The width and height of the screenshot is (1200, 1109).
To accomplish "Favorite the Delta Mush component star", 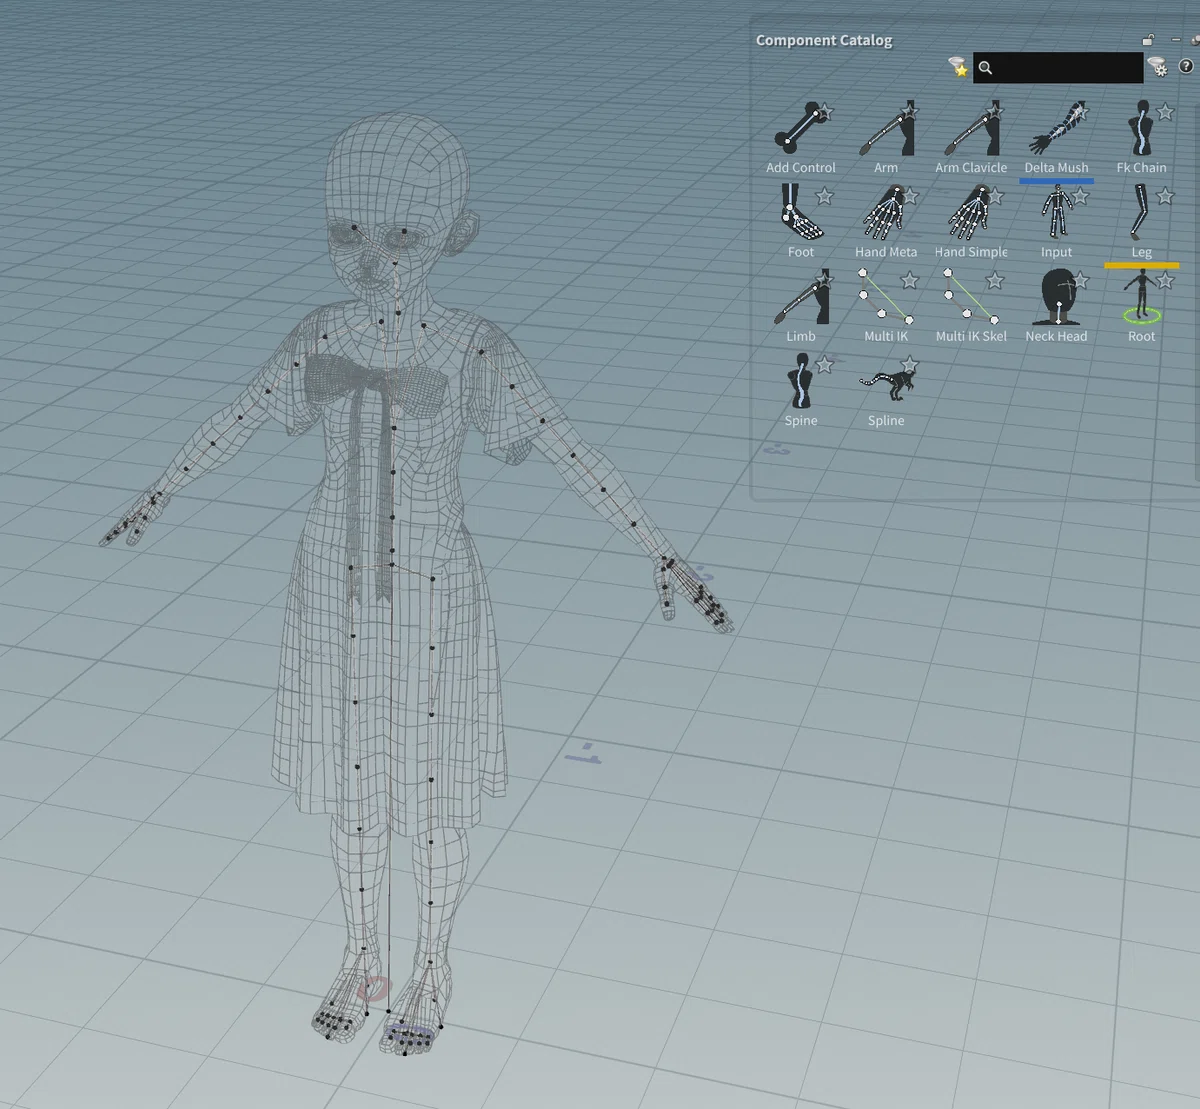I will 1080,112.
